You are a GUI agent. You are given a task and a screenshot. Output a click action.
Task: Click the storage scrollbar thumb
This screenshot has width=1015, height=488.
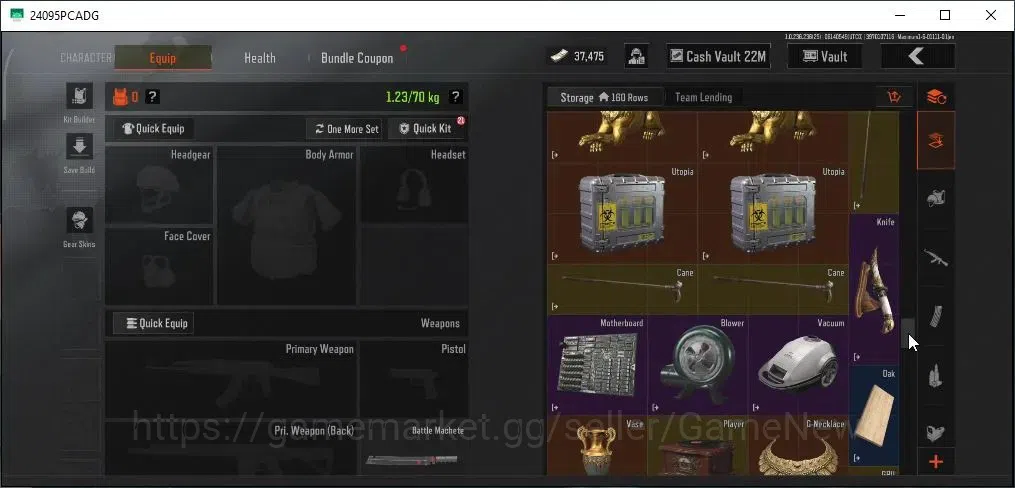(x=909, y=333)
